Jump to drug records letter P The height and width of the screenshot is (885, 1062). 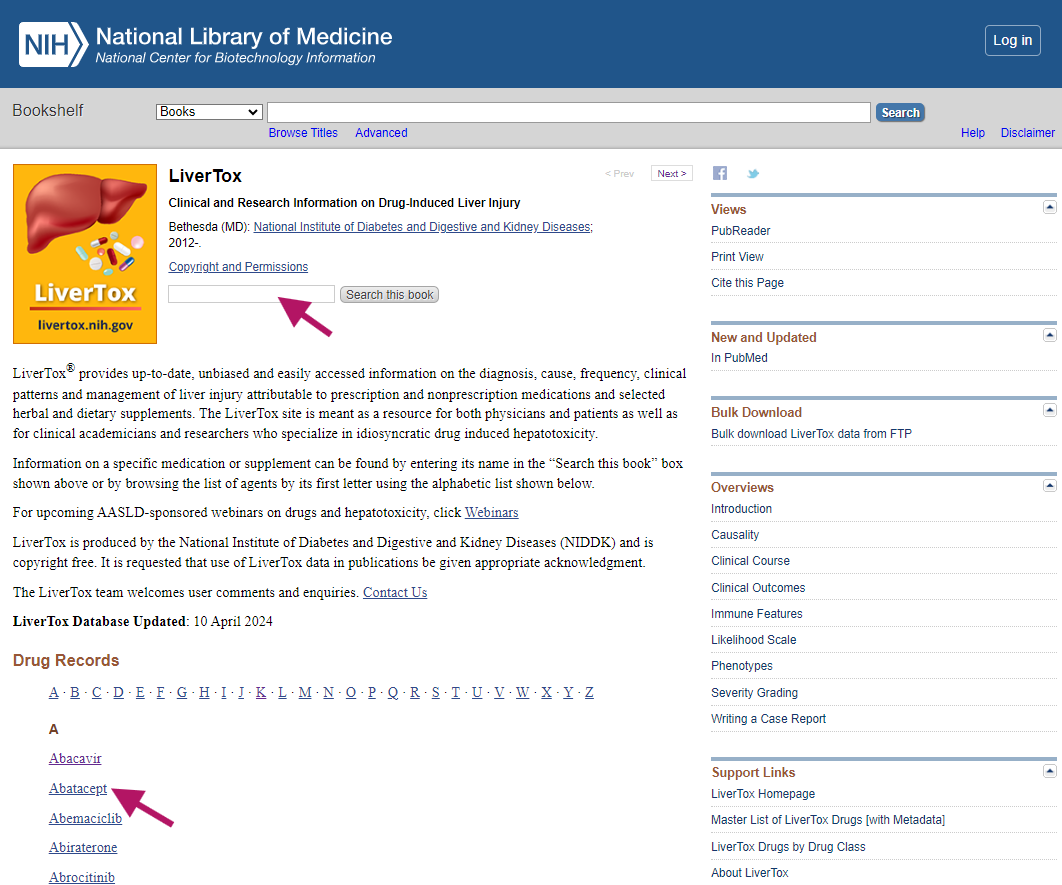click(371, 692)
